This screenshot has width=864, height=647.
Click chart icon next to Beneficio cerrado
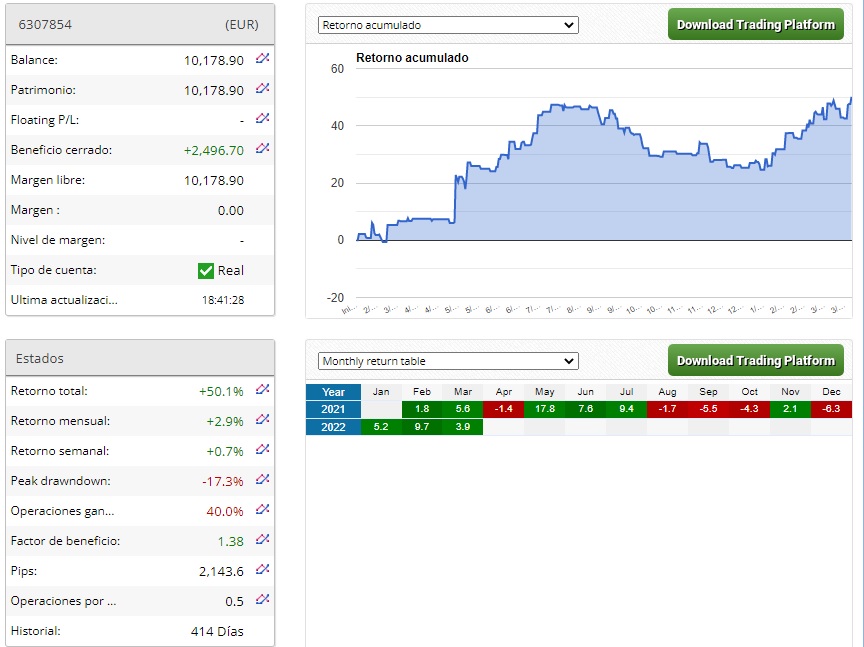click(x=263, y=149)
